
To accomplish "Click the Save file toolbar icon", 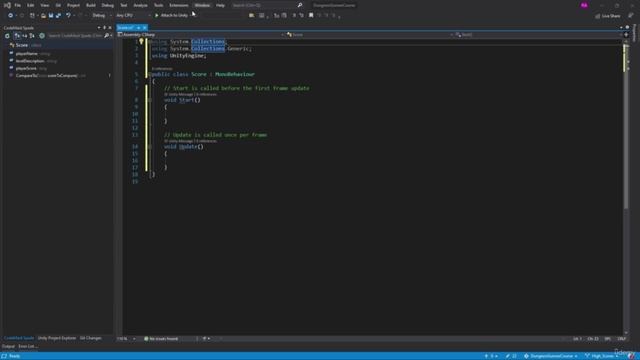I will coord(51,16).
